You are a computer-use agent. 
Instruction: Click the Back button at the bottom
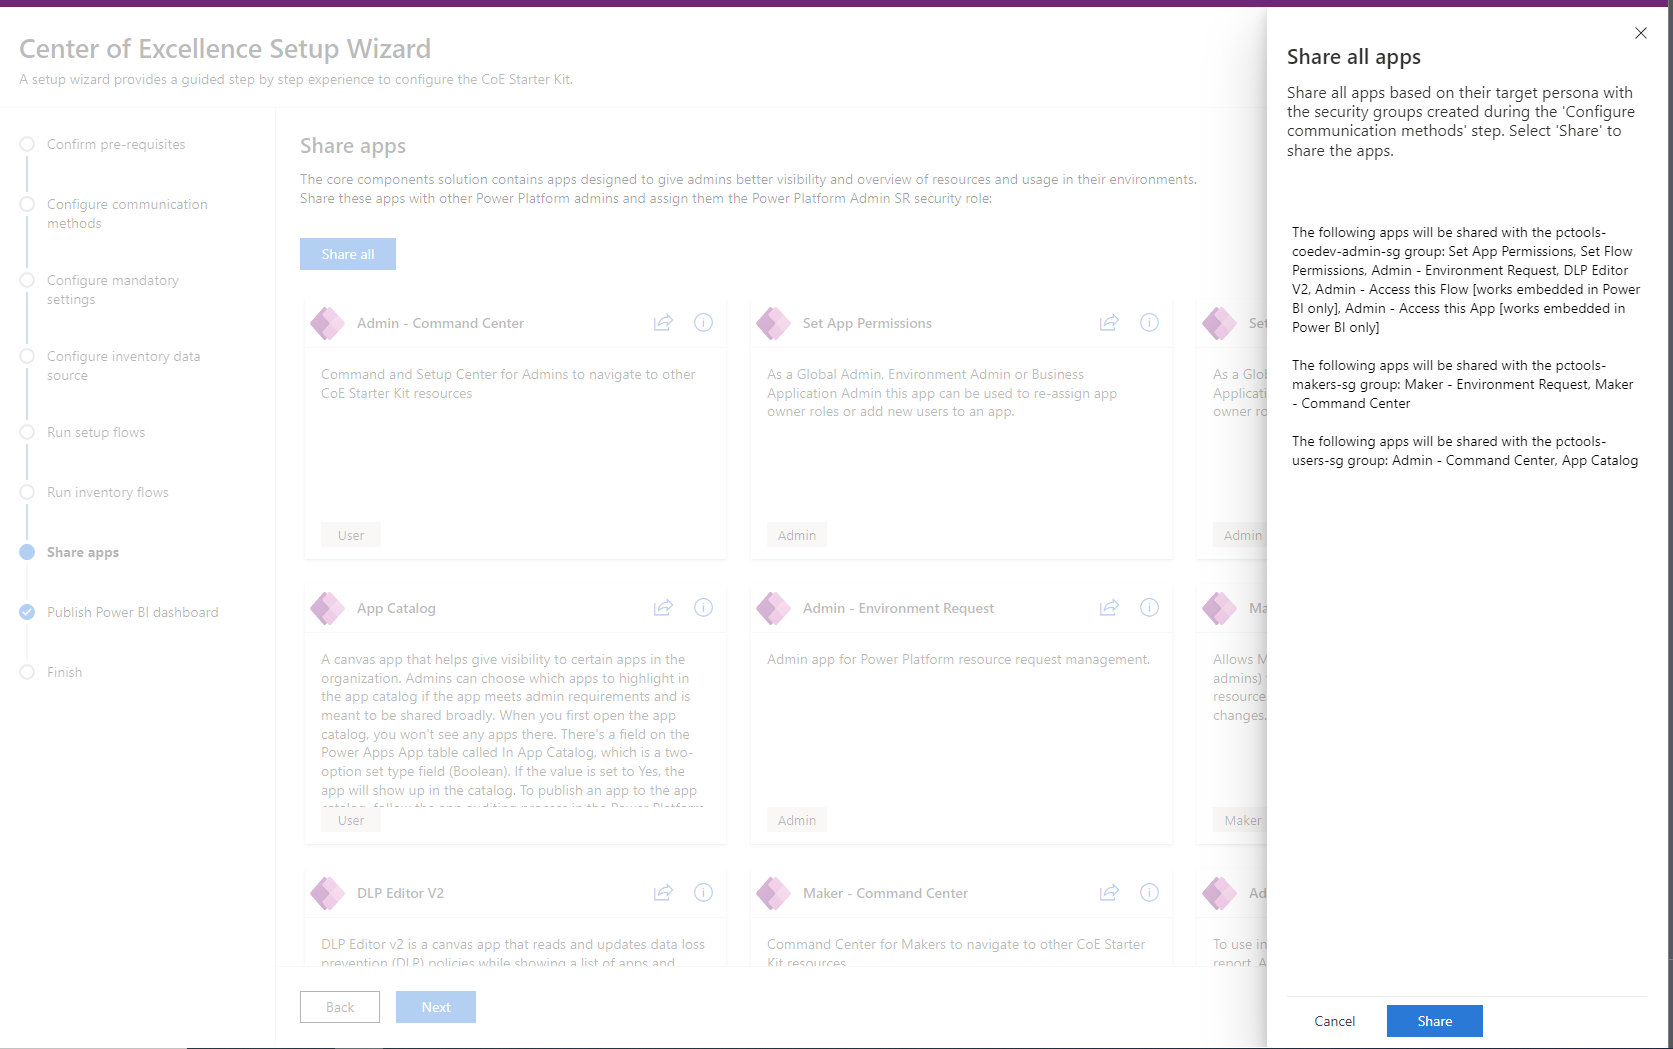tap(339, 1007)
